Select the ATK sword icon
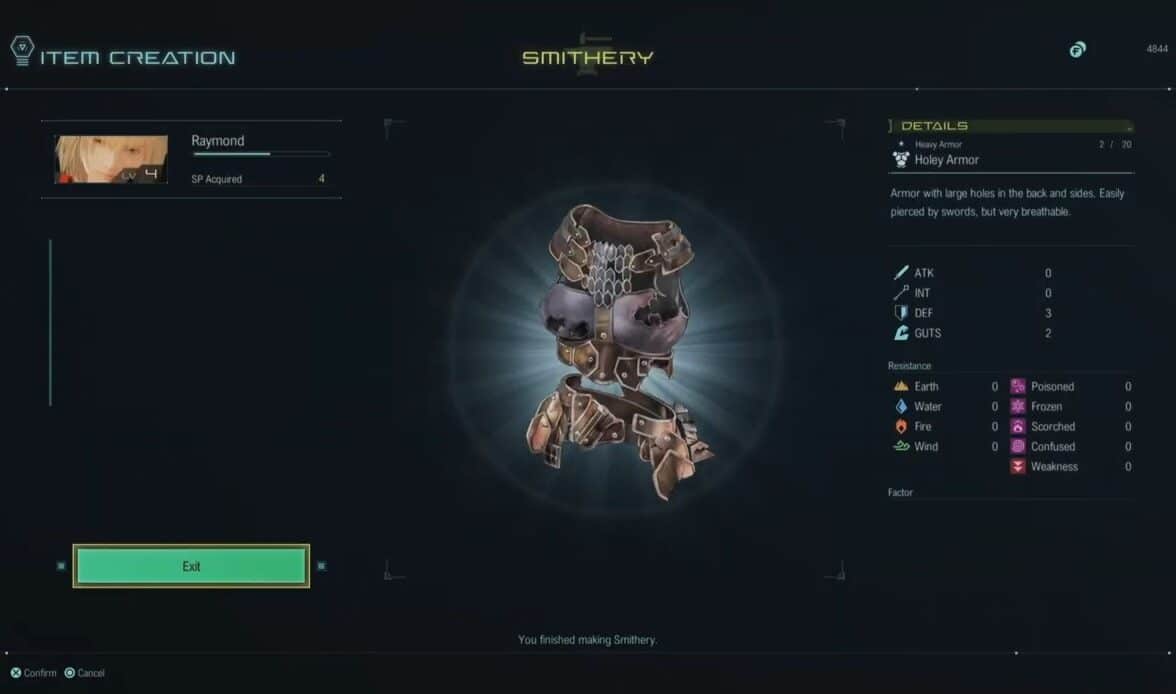Screen dimensions: 1176x694 (x=901, y=272)
